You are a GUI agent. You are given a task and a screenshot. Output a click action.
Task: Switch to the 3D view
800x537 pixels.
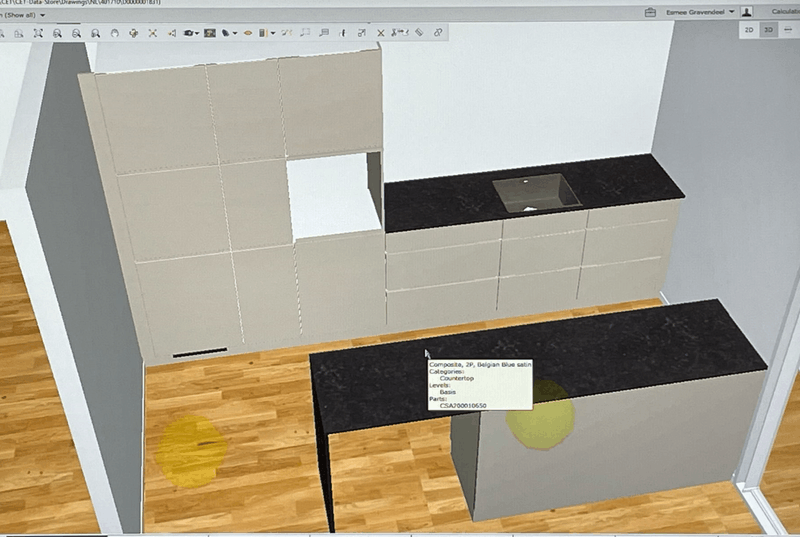point(769,30)
